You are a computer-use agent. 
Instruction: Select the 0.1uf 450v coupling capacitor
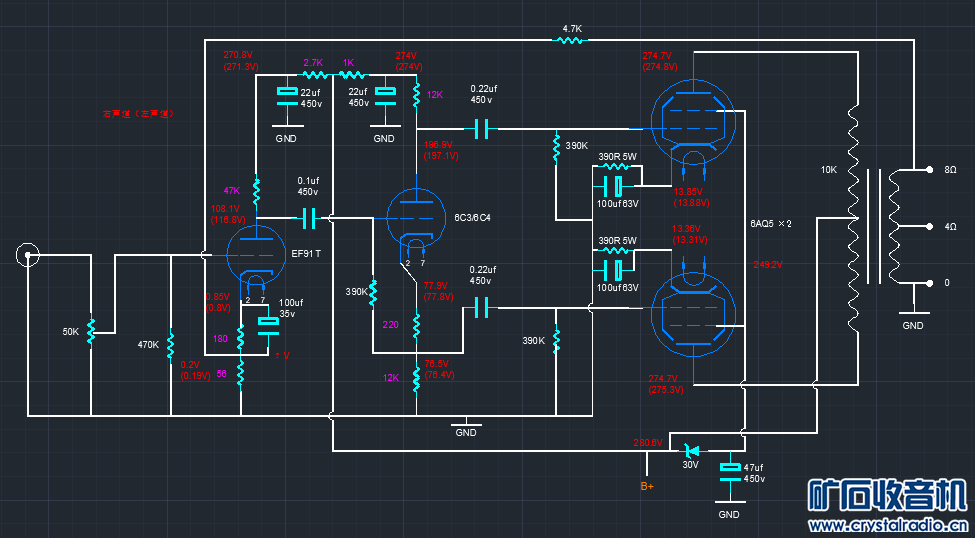[x=308, y=216]
